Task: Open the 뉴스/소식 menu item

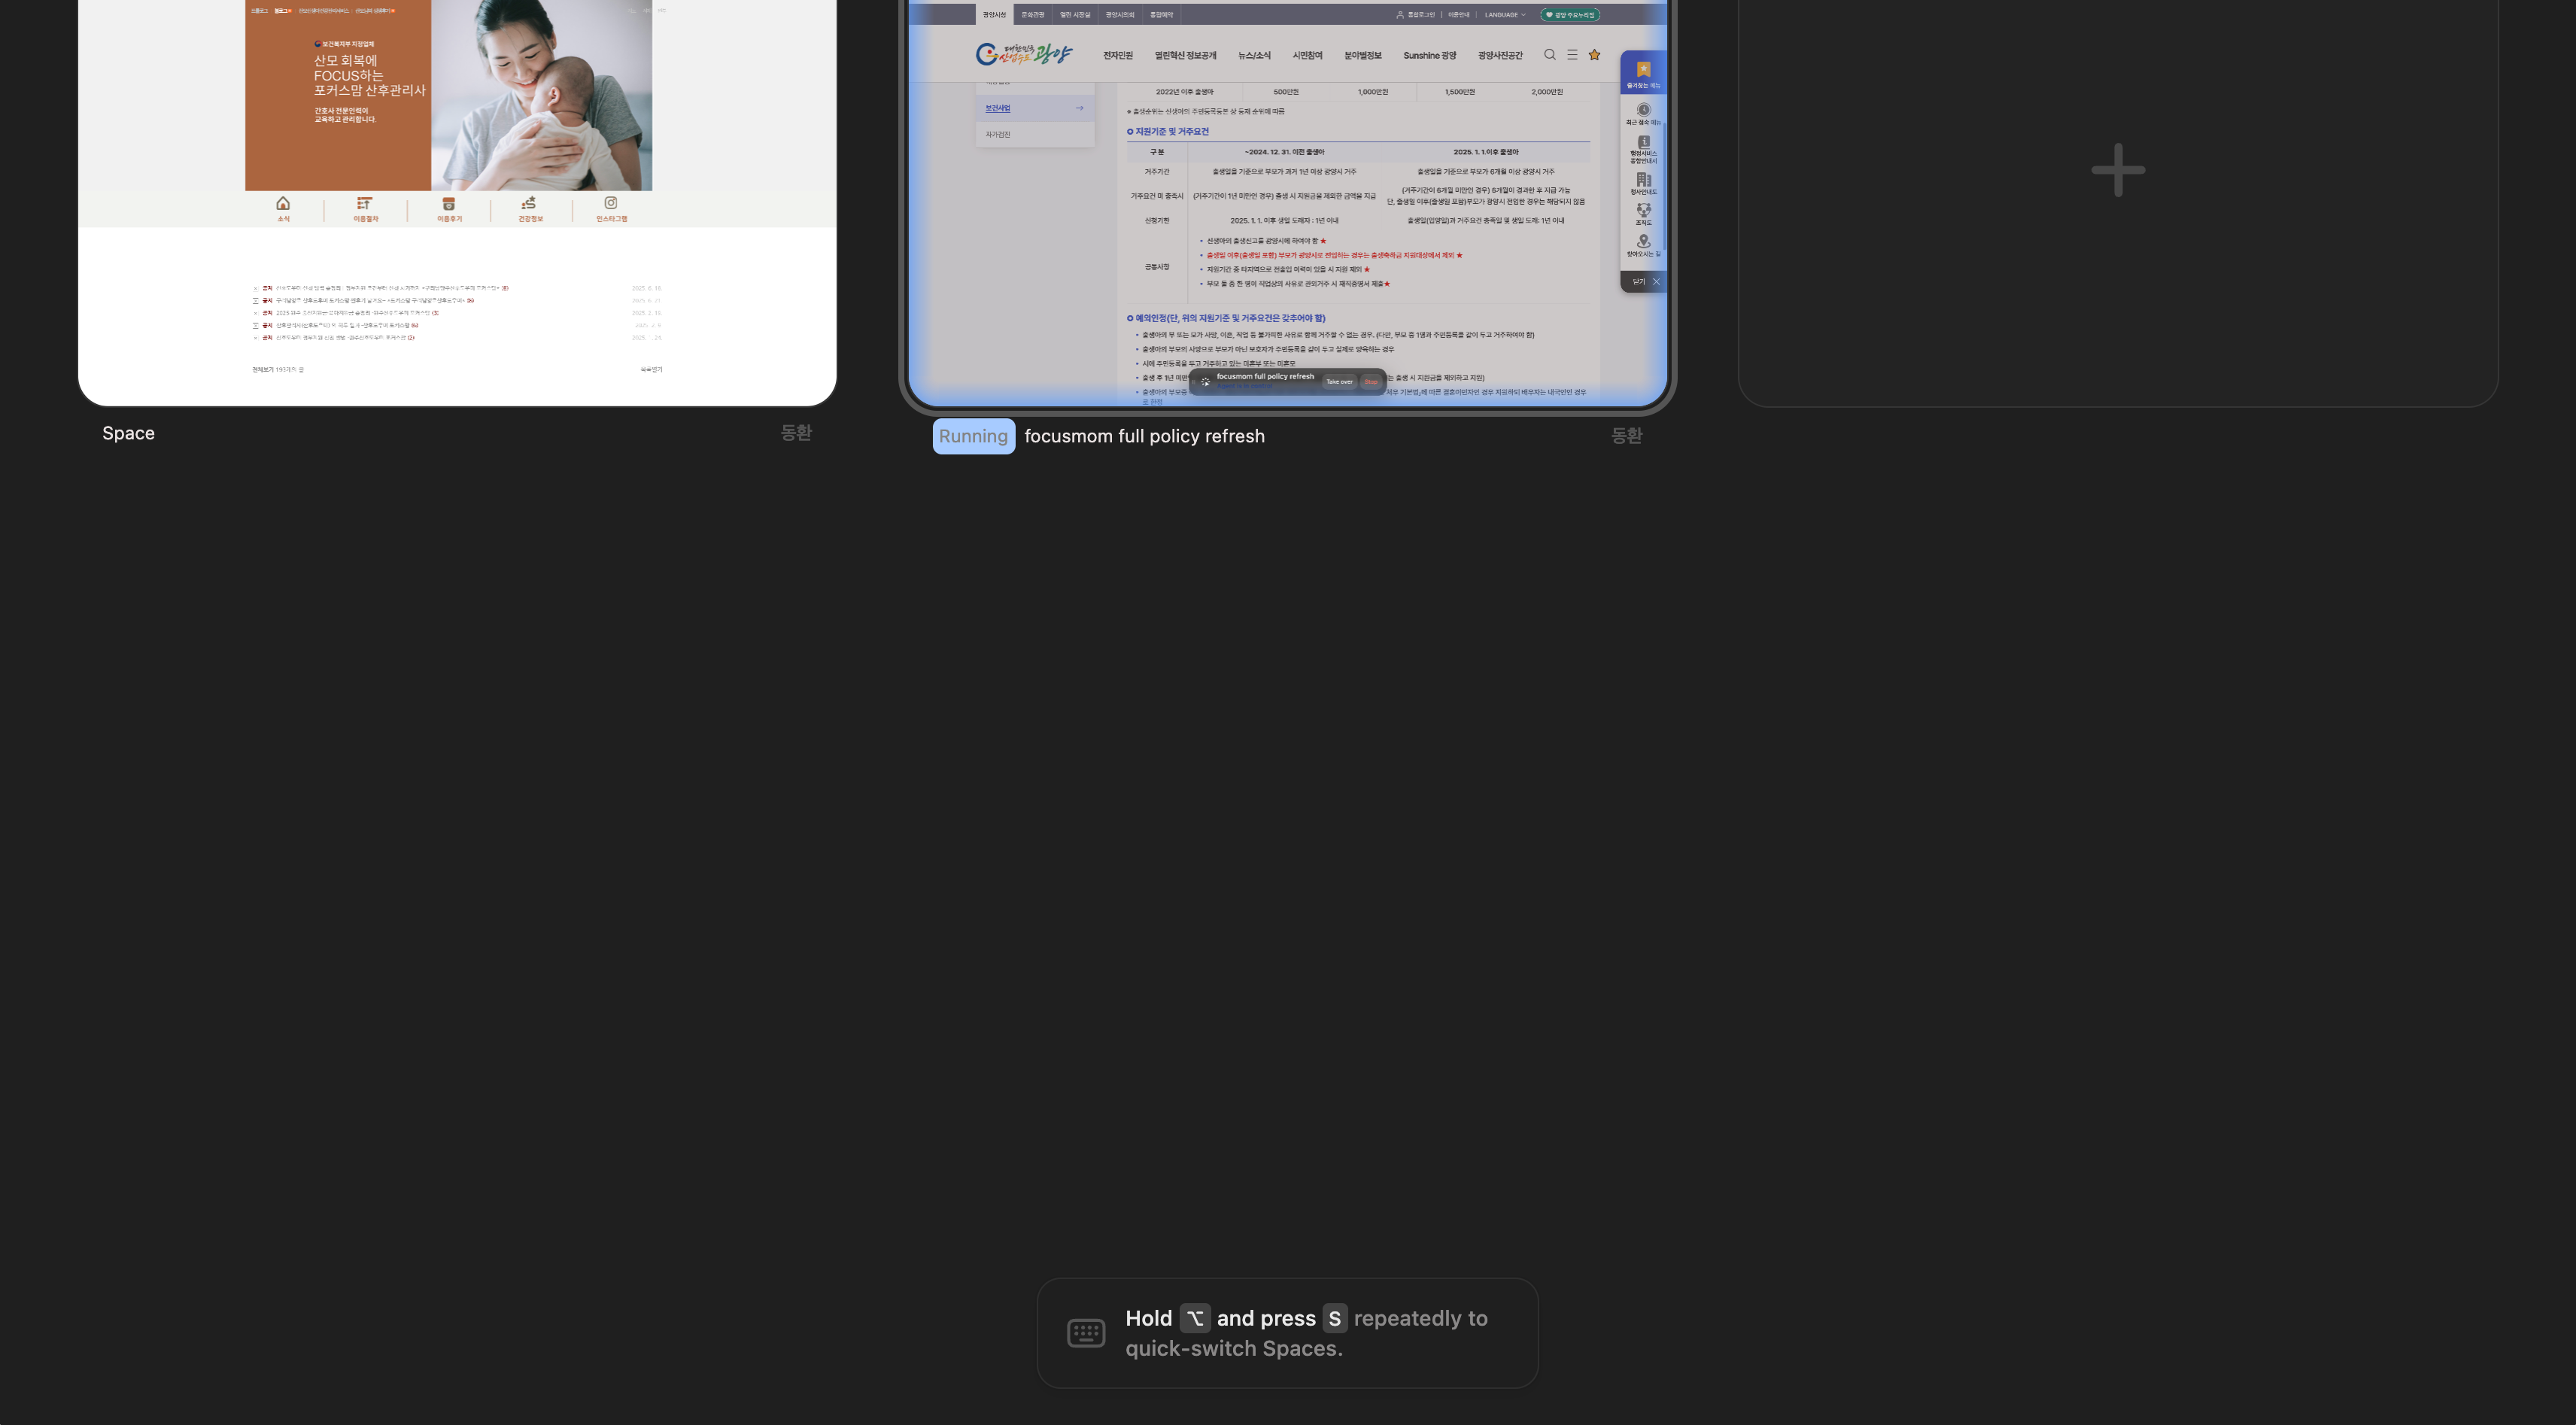Action: pos(1254,56)
